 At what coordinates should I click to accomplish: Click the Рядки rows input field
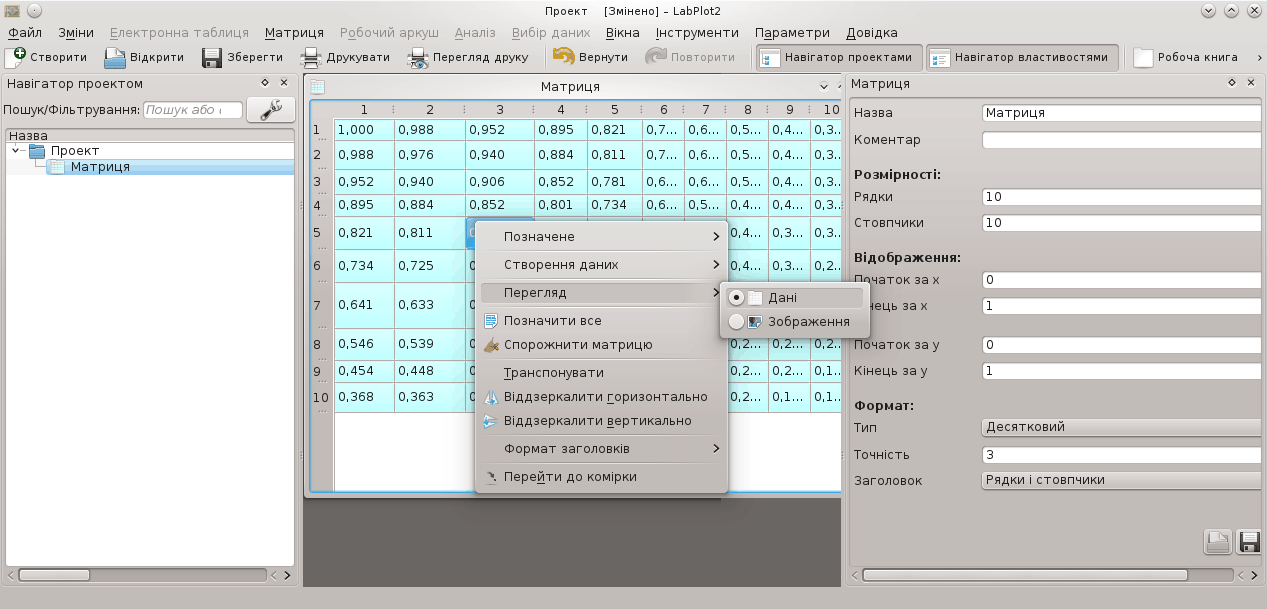click(1121, 197)
